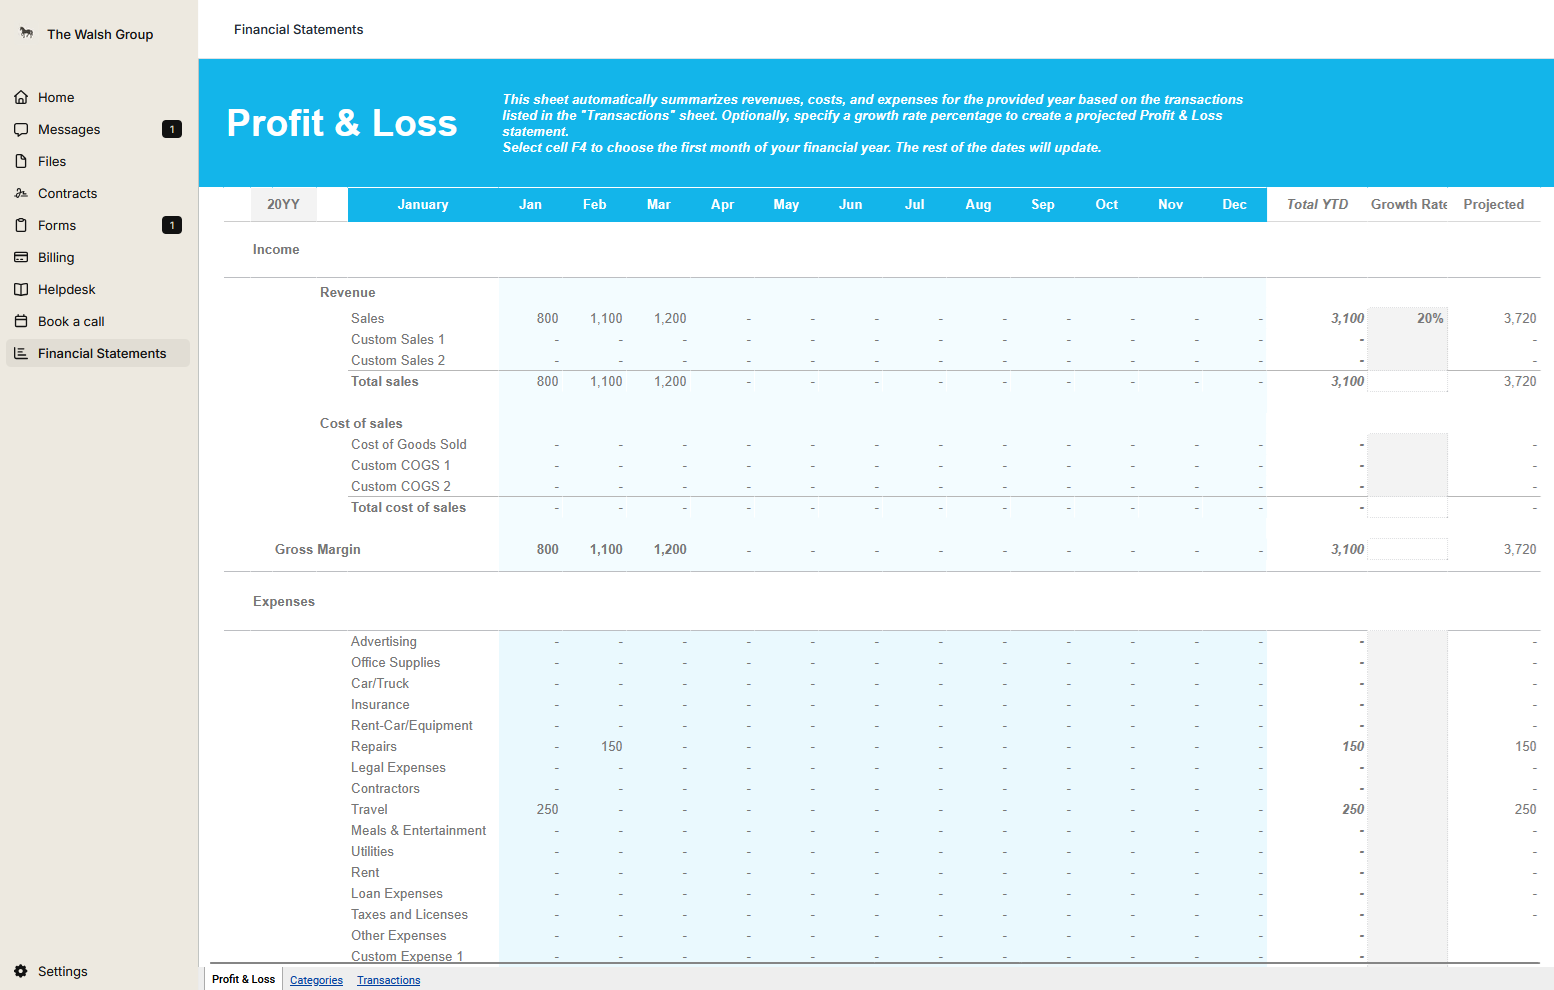Viewport: 1554px width, 990px height.
Task: Click the Projected column header
Action: click(1494, 204)
